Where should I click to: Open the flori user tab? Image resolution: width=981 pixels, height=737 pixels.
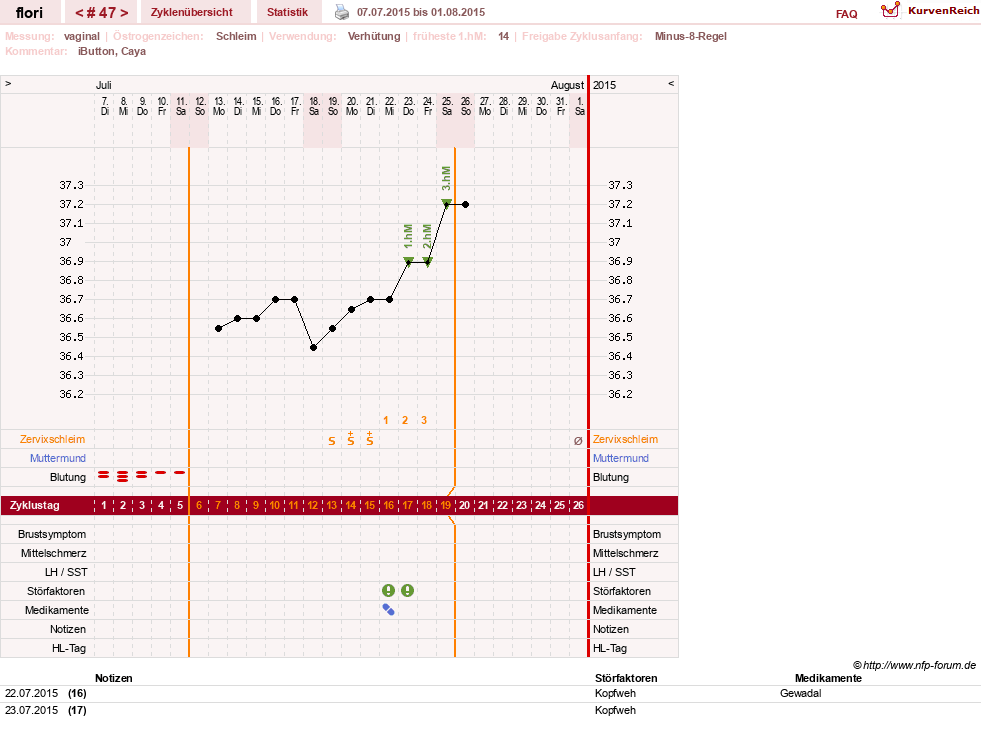pyautogui.click(x=29, y=12)
